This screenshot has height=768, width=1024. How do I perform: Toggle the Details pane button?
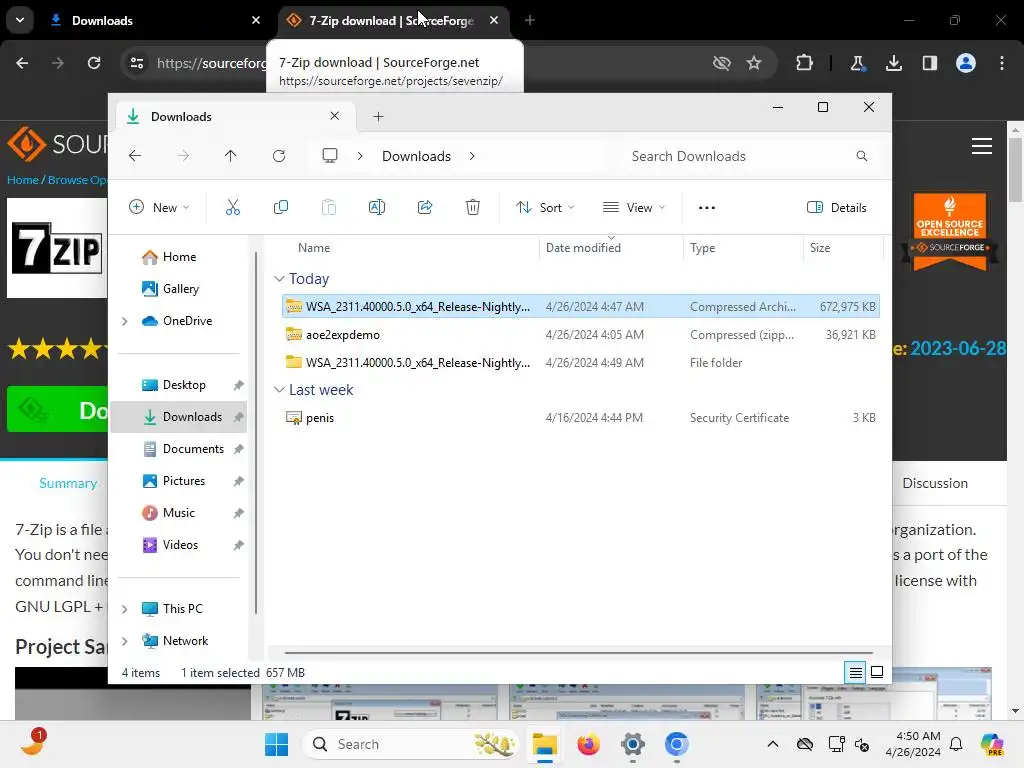pyautogui.click(x=837, y=208)
